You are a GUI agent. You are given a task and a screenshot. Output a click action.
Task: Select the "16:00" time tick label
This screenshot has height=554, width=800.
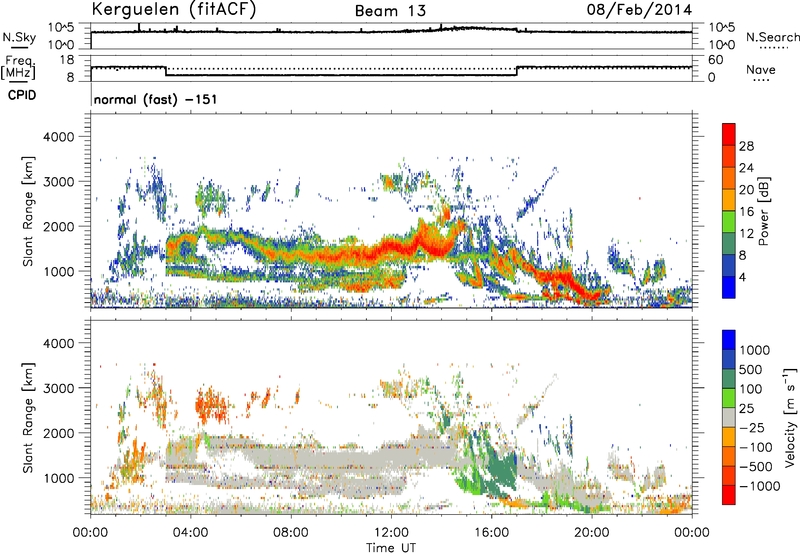pyautogui.click(x=491, y=533)
